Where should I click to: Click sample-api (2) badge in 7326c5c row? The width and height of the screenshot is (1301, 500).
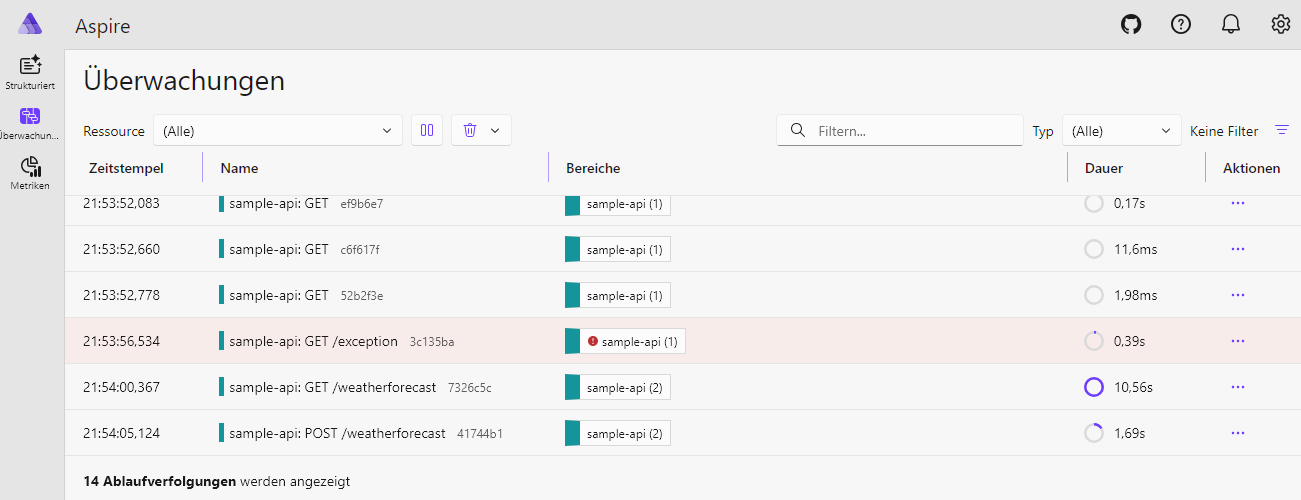[x=618, y=387]
